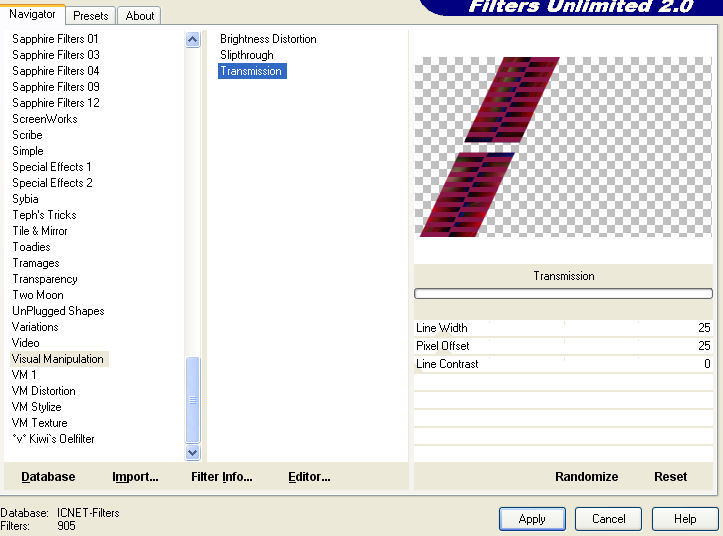Reset the filter parameters
The width and height of the screenshot is (723, 536).
click(670, 476)
